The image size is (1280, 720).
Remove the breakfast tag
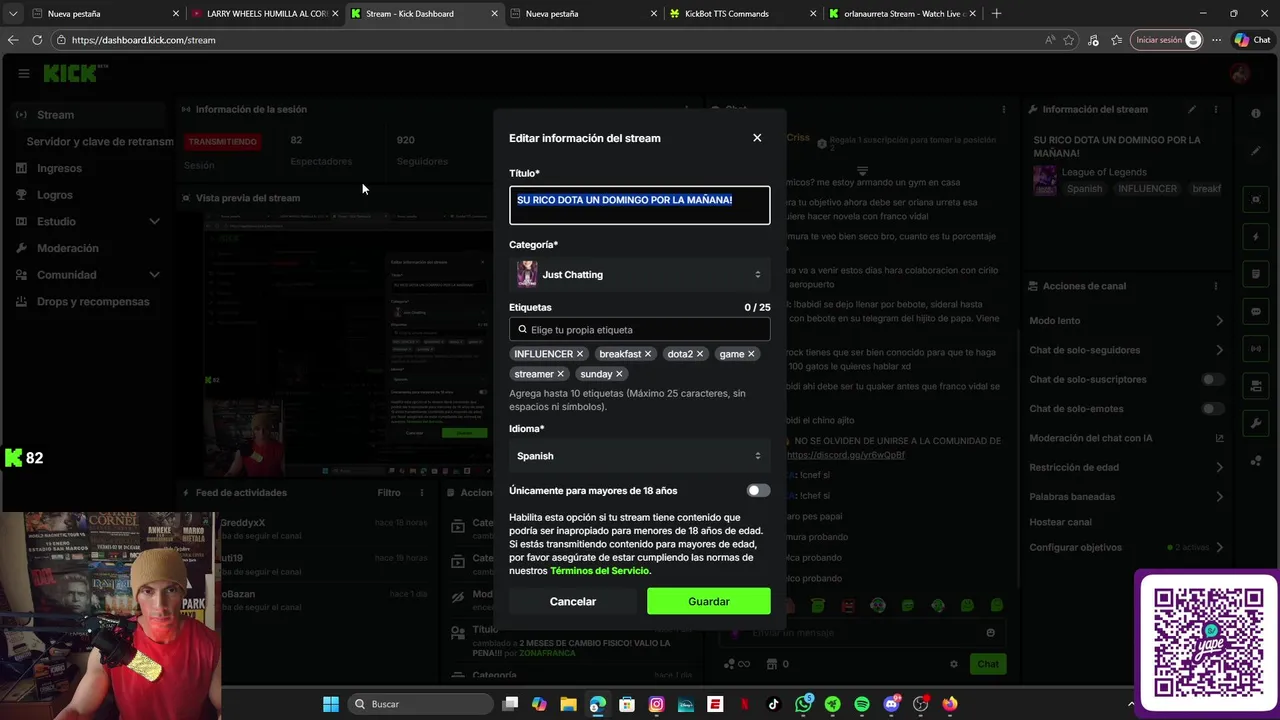pyautogui.click(x=648, y=354)
